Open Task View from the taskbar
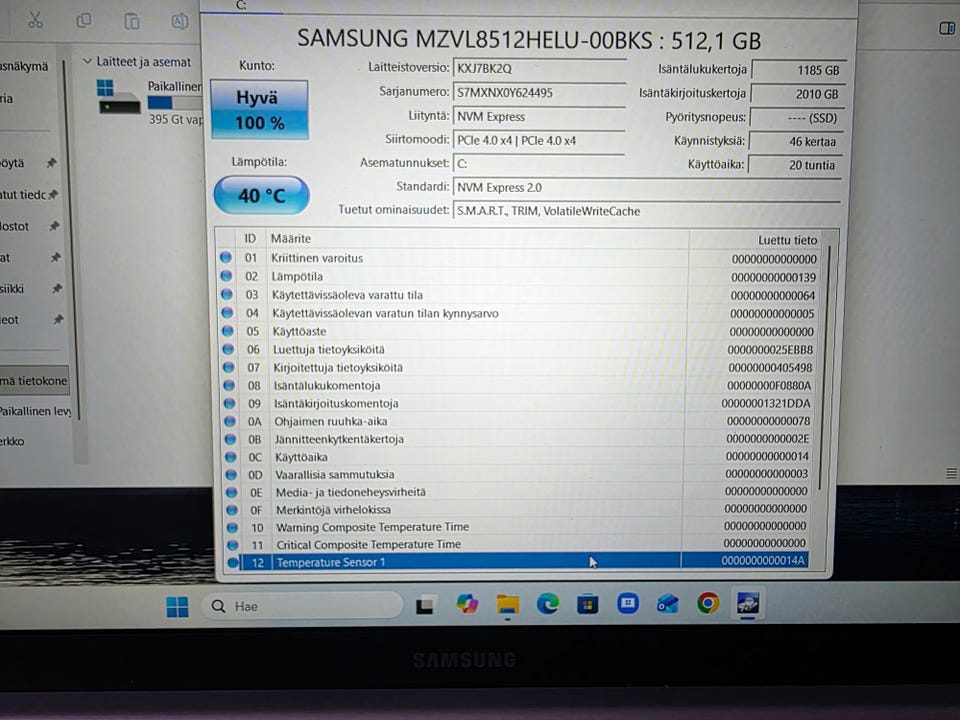The image size is (960, 720). (x=426, y=605)
